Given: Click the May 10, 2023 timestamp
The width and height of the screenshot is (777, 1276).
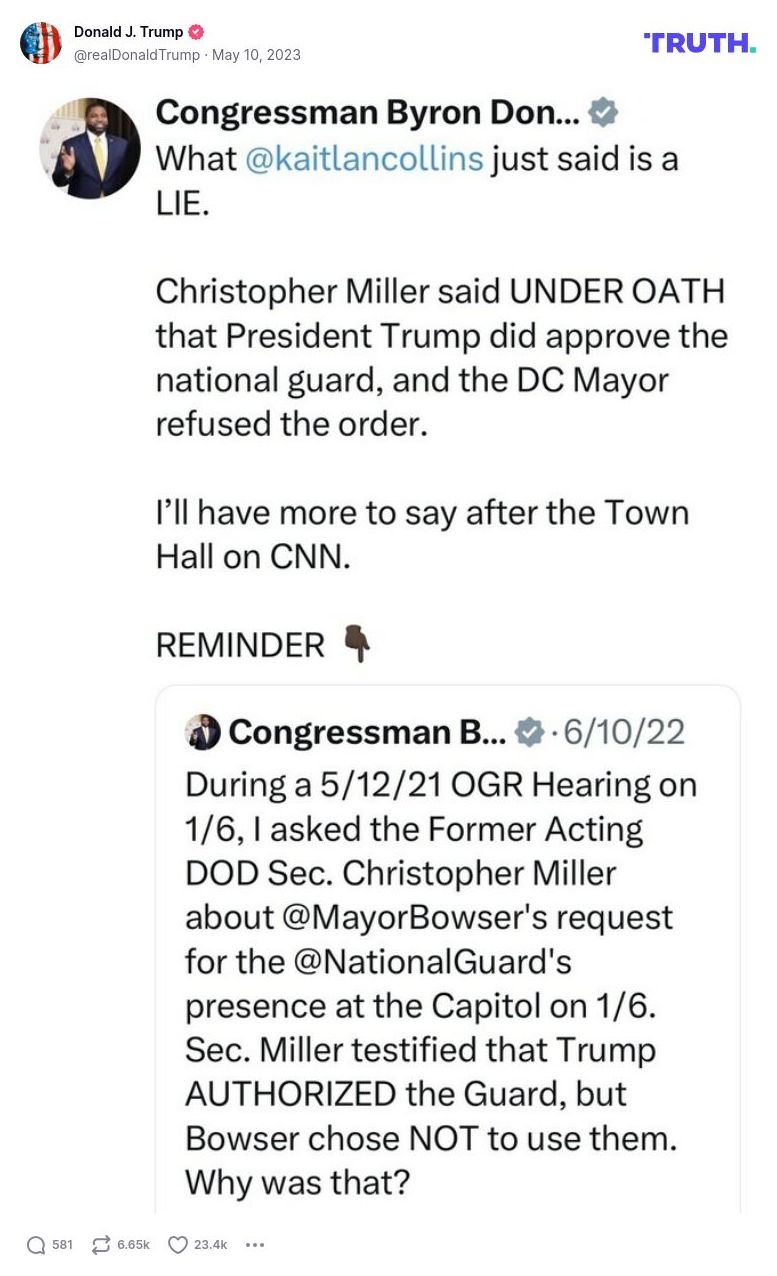Looking at the screenshot, I should point(256,55).
